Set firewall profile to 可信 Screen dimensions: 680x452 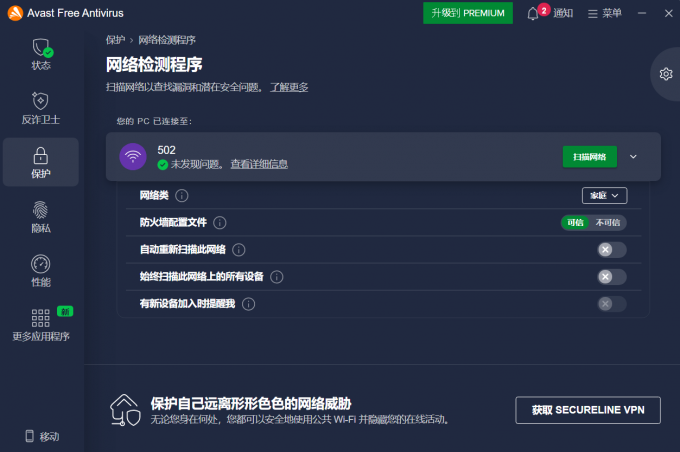575,223
